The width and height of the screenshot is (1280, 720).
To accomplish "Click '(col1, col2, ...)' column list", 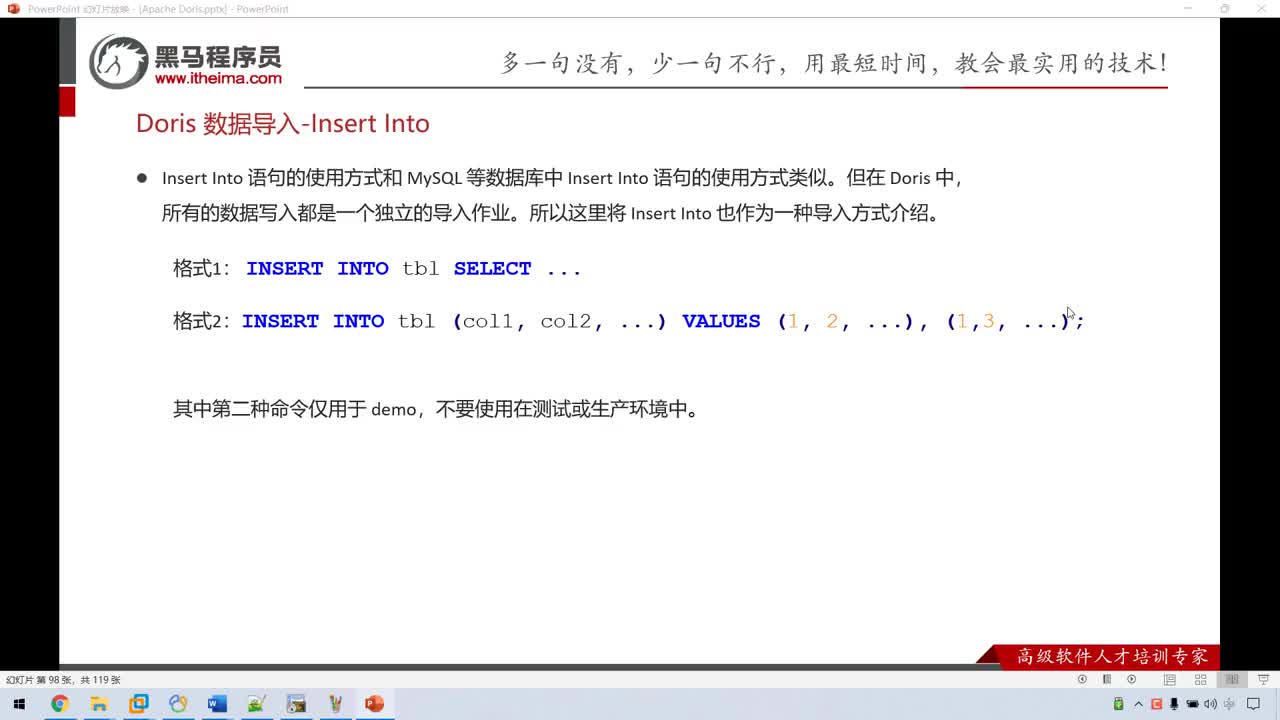I will [559, 321].
